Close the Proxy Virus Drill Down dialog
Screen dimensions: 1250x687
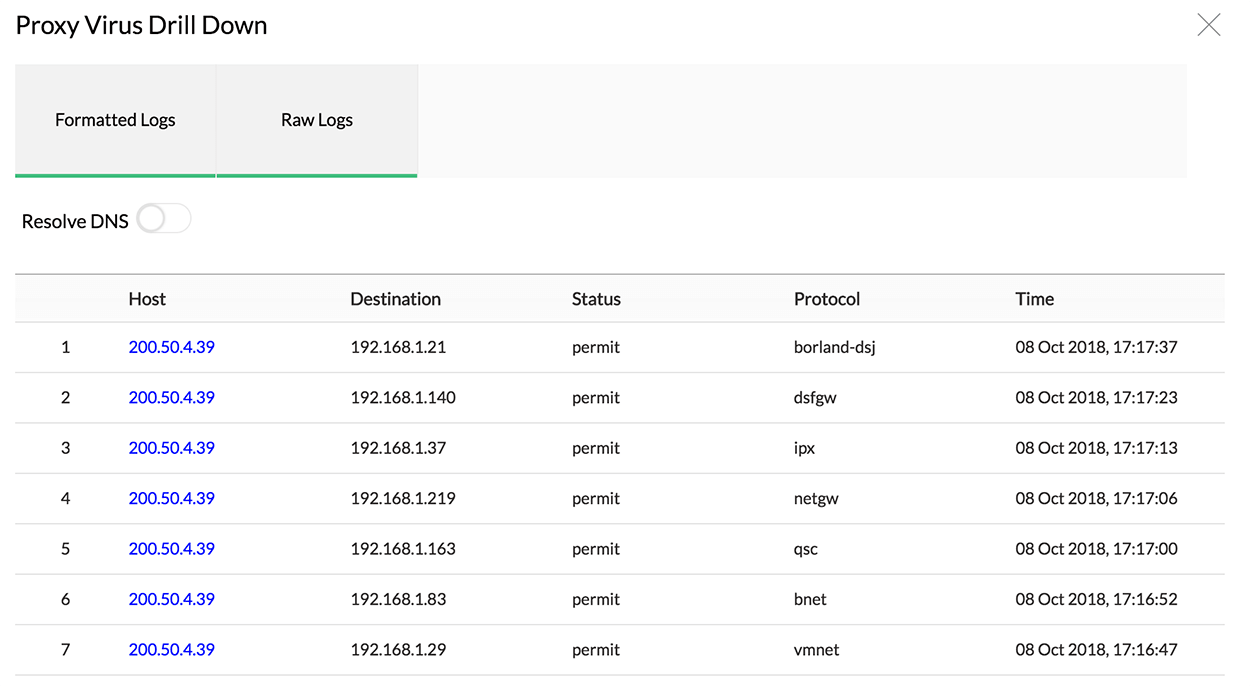coord(1208,24)
